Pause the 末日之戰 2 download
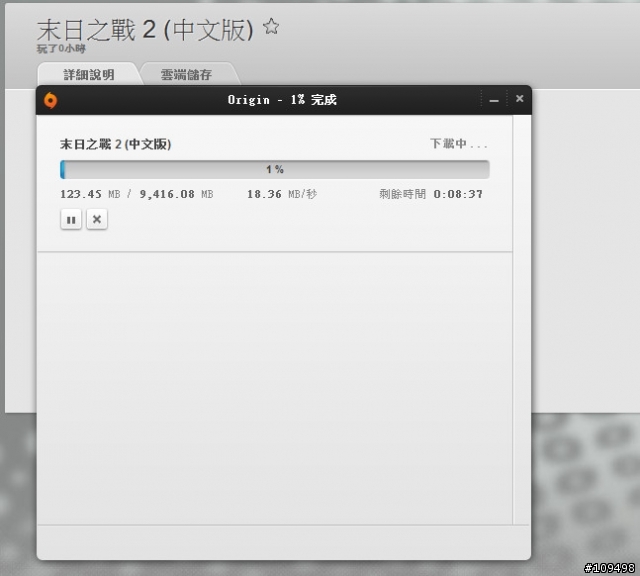This screenshot has height=576, width=640. pos(71,220)
